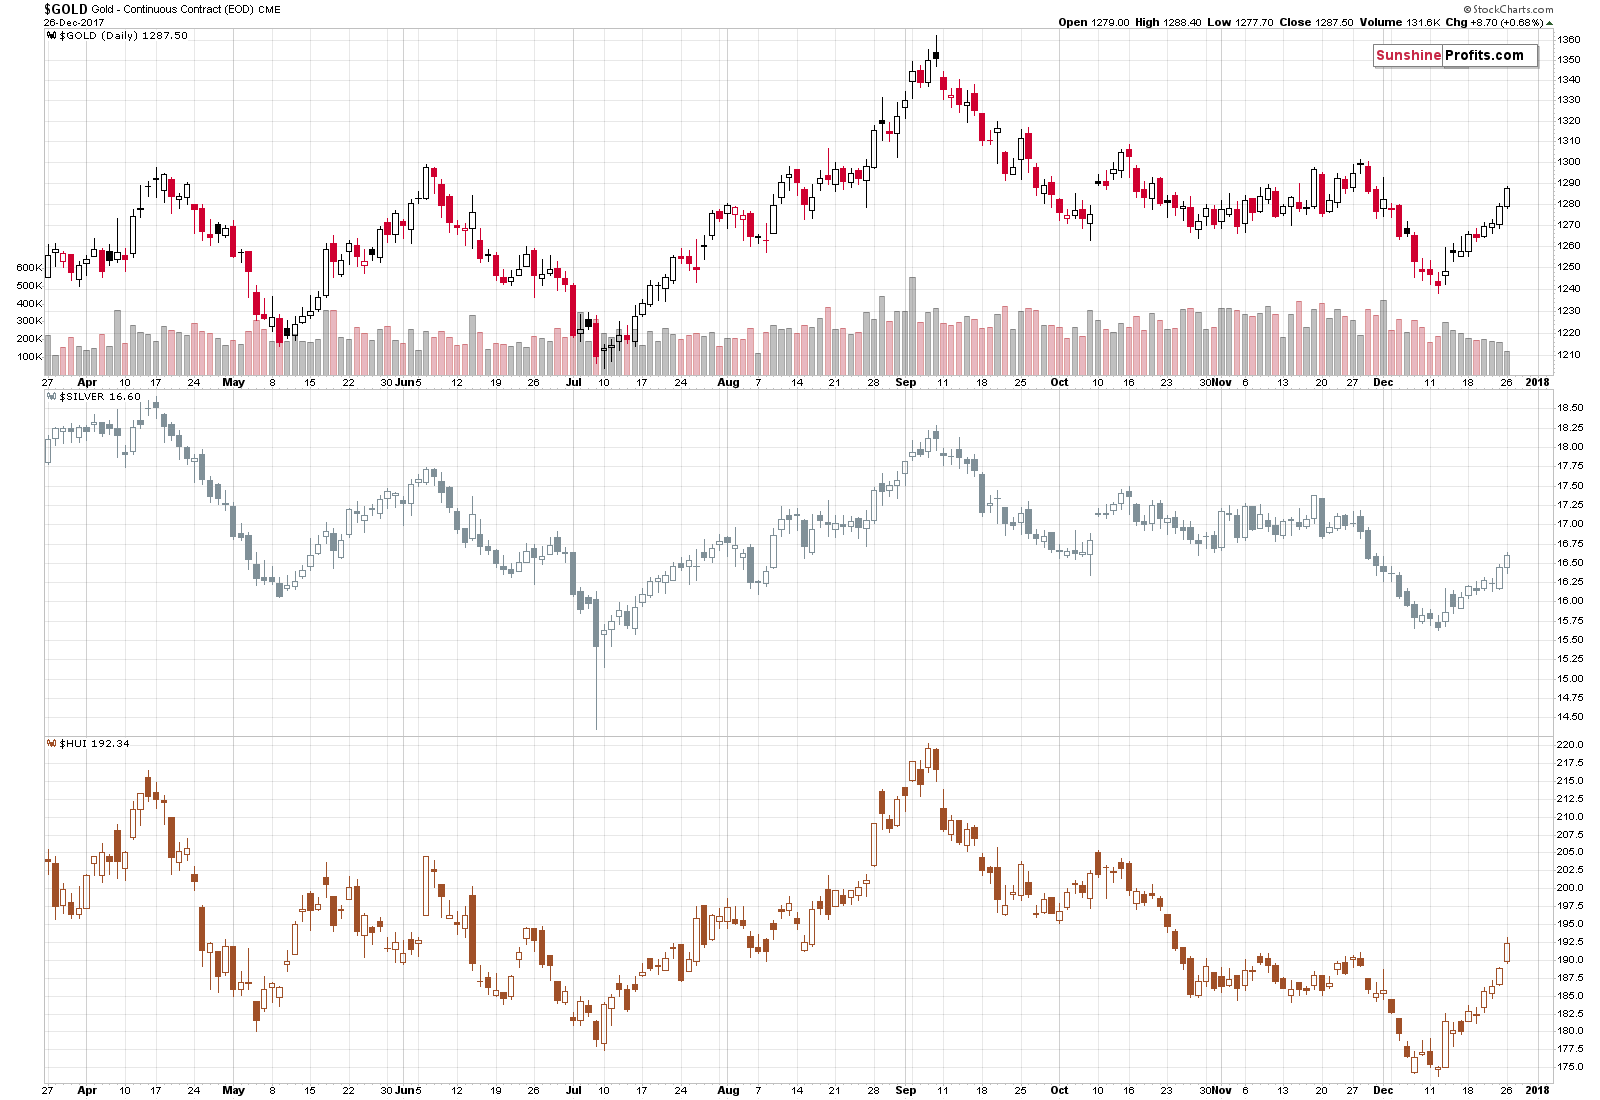Click the '$HUI 192.34' legend label
The height and width of the screenshot is (1100, 1600).
[94, 743]
